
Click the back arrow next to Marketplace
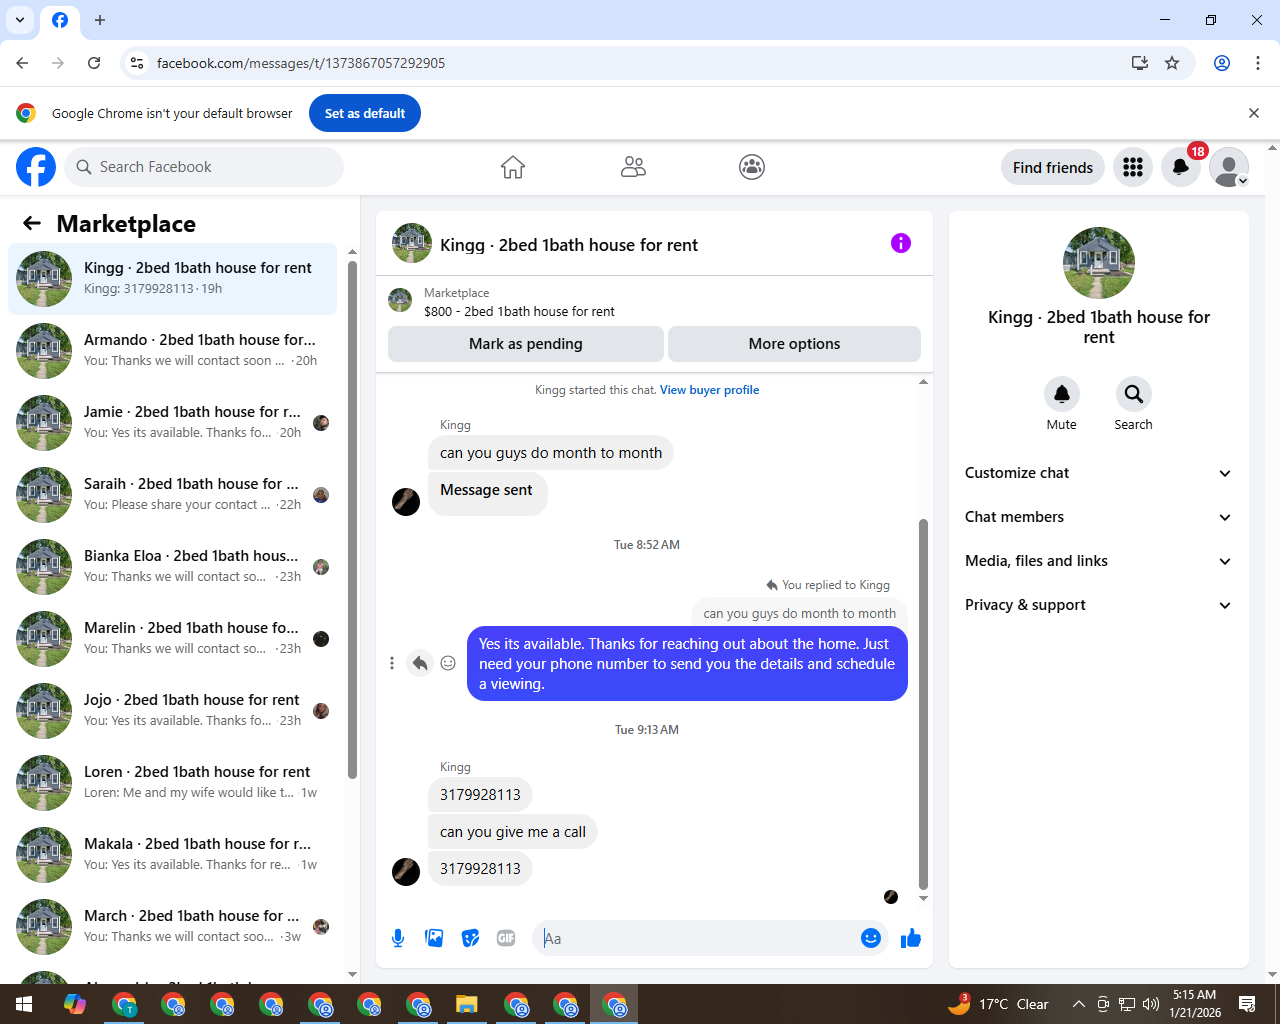[x=32, y=223]
